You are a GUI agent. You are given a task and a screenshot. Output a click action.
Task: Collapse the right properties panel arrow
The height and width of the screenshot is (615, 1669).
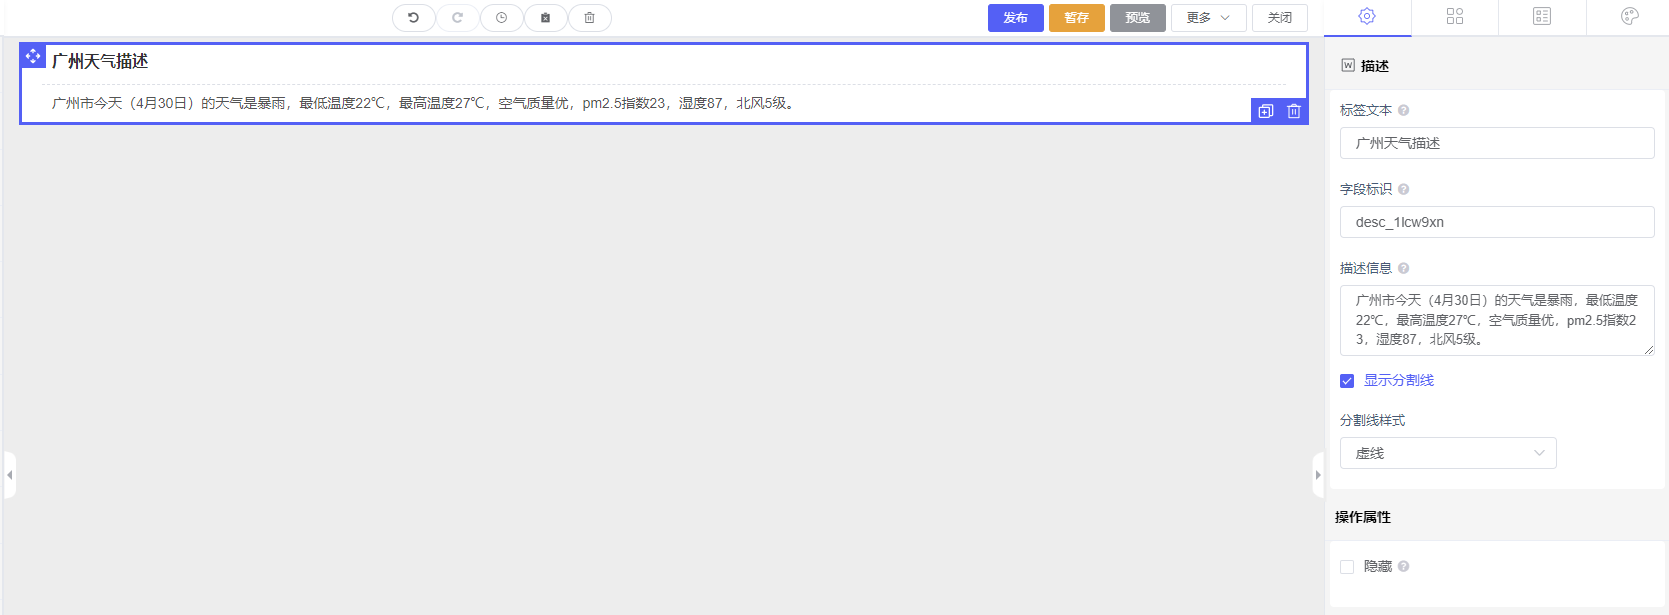pyautogui.click(x=1318, y=475)
